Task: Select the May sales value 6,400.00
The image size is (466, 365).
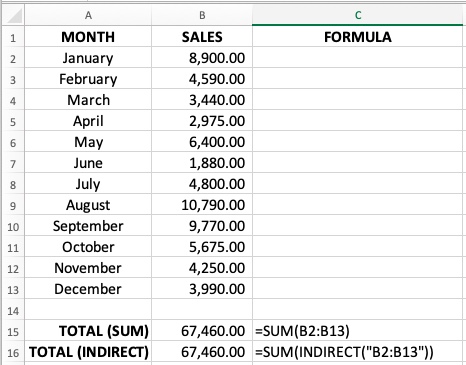Action: coord(202,142)
